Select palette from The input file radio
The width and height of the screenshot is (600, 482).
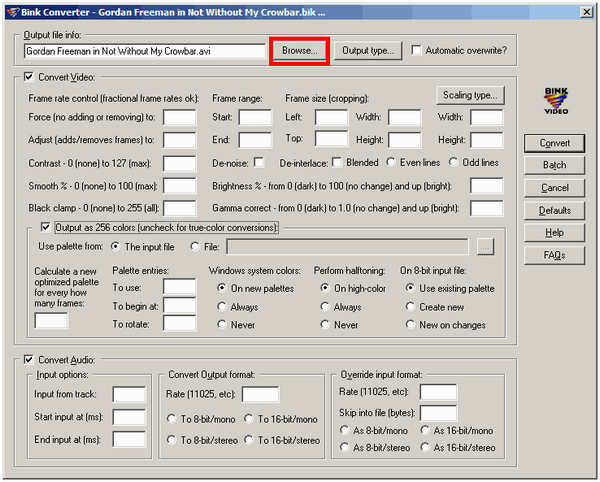click(115, 247)
